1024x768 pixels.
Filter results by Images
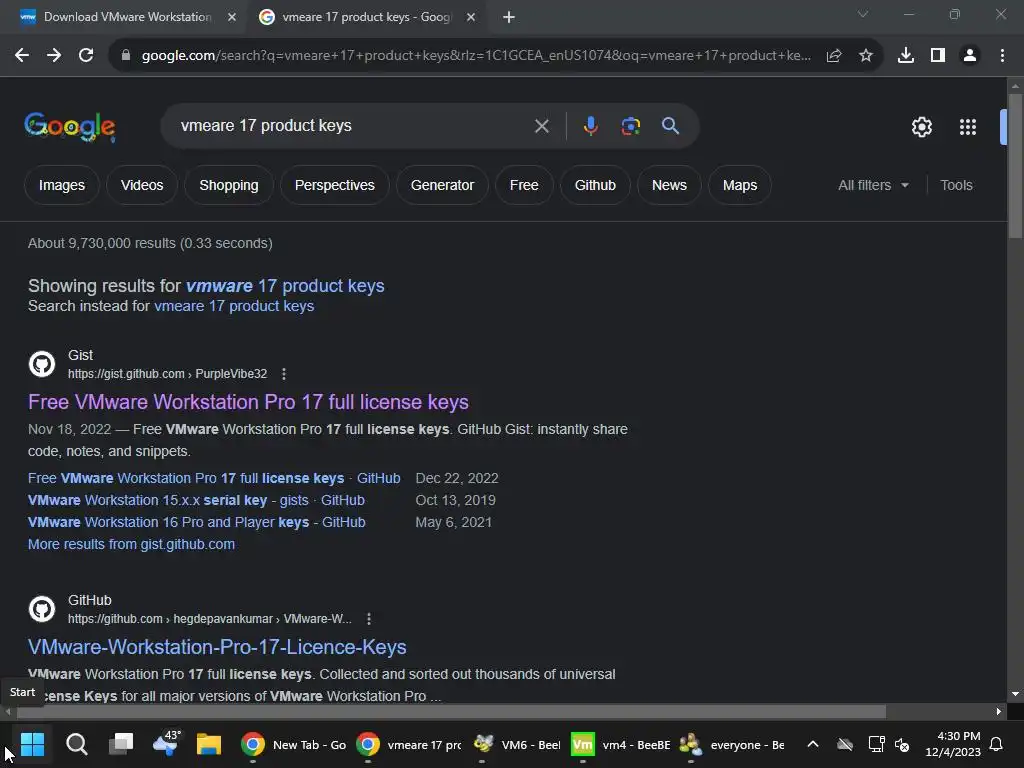(x=62, y=185)
